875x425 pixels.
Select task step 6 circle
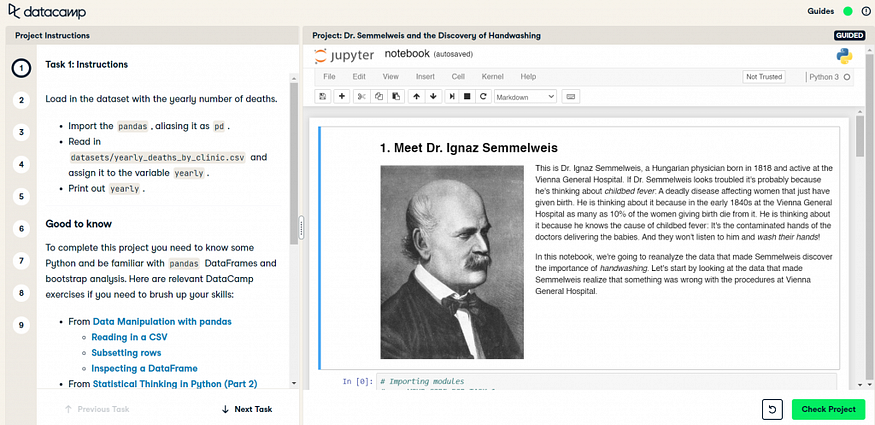click(x=21, y=229)
